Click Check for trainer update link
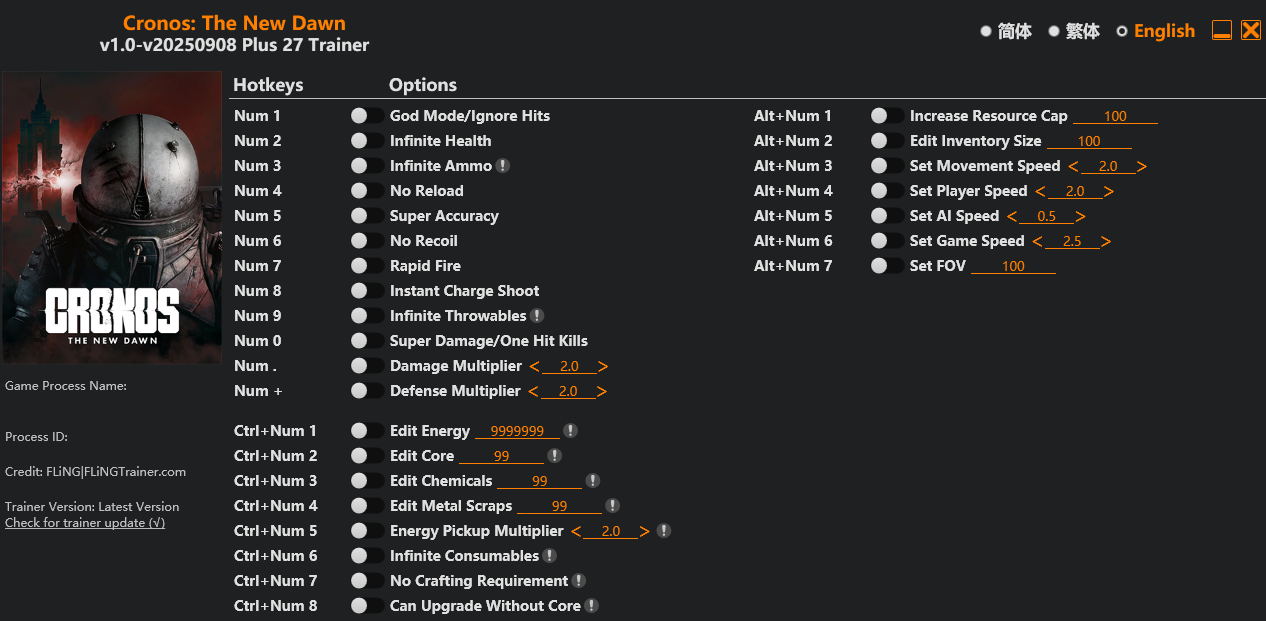Screen dimensions: 1266x621 85,523
